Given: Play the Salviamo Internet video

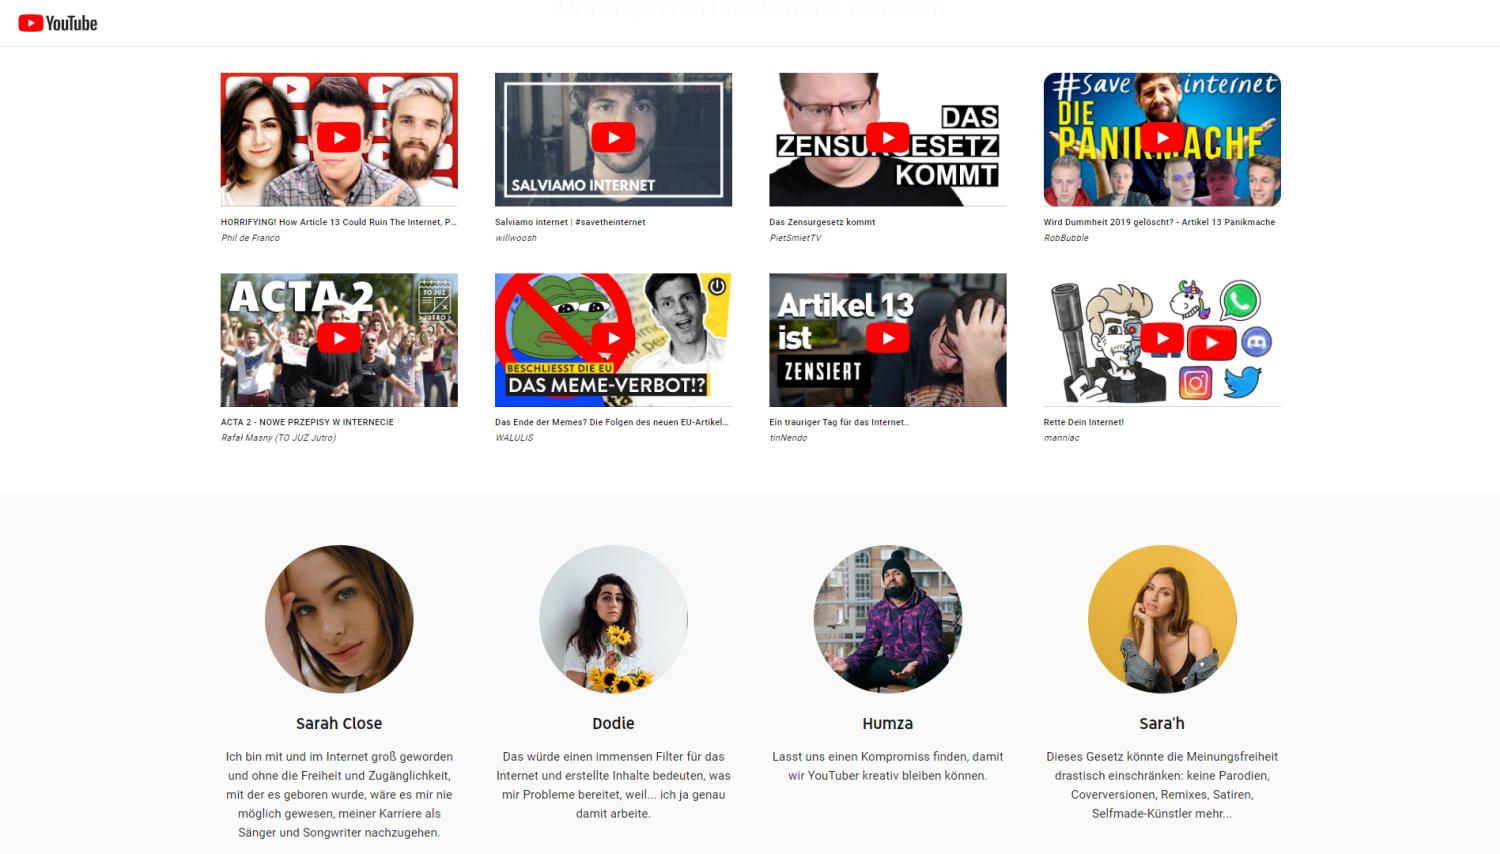Looking at the screenshot, I should (613, 138).
